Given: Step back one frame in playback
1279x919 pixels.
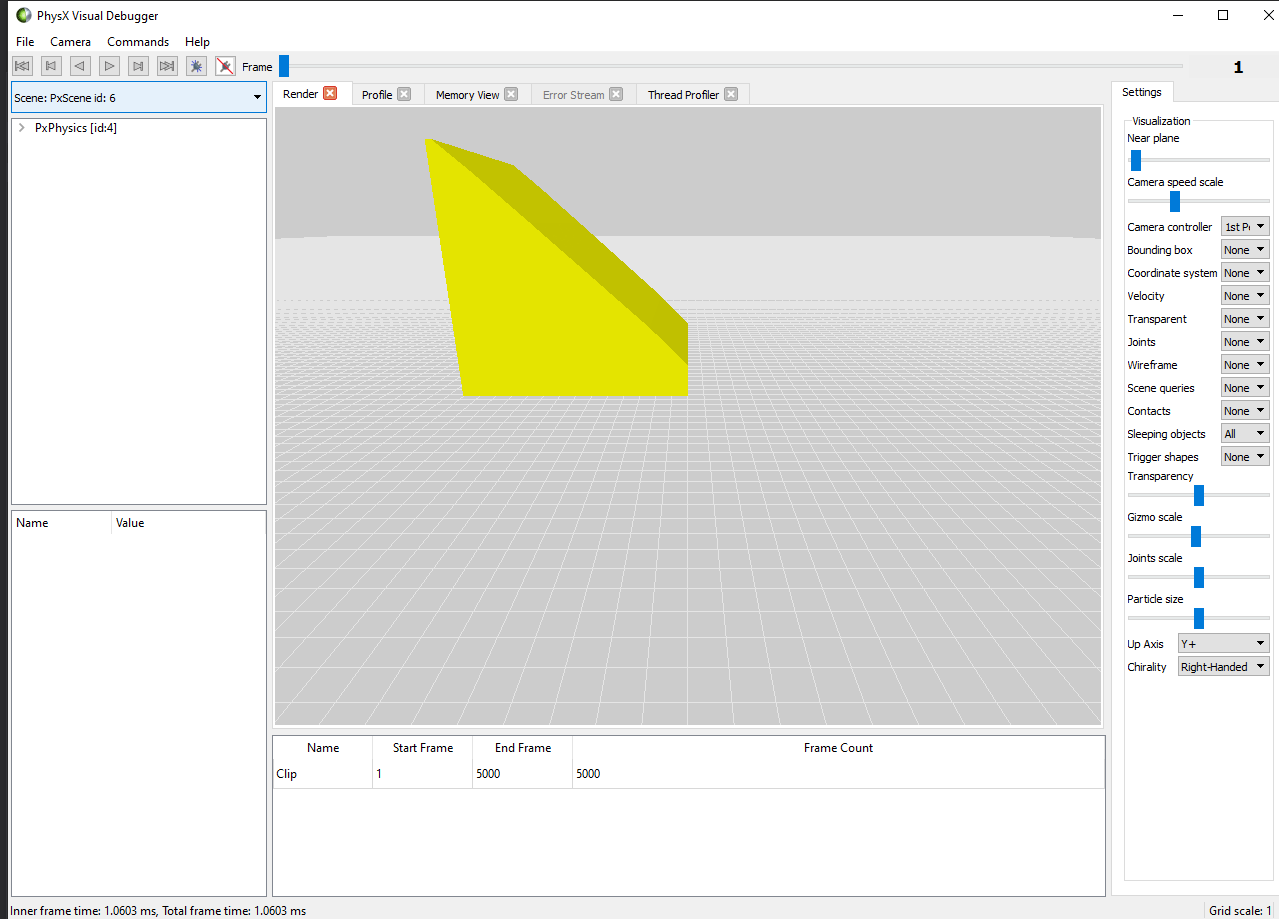Looking at the screenshot, I should [x=79, y=66].
